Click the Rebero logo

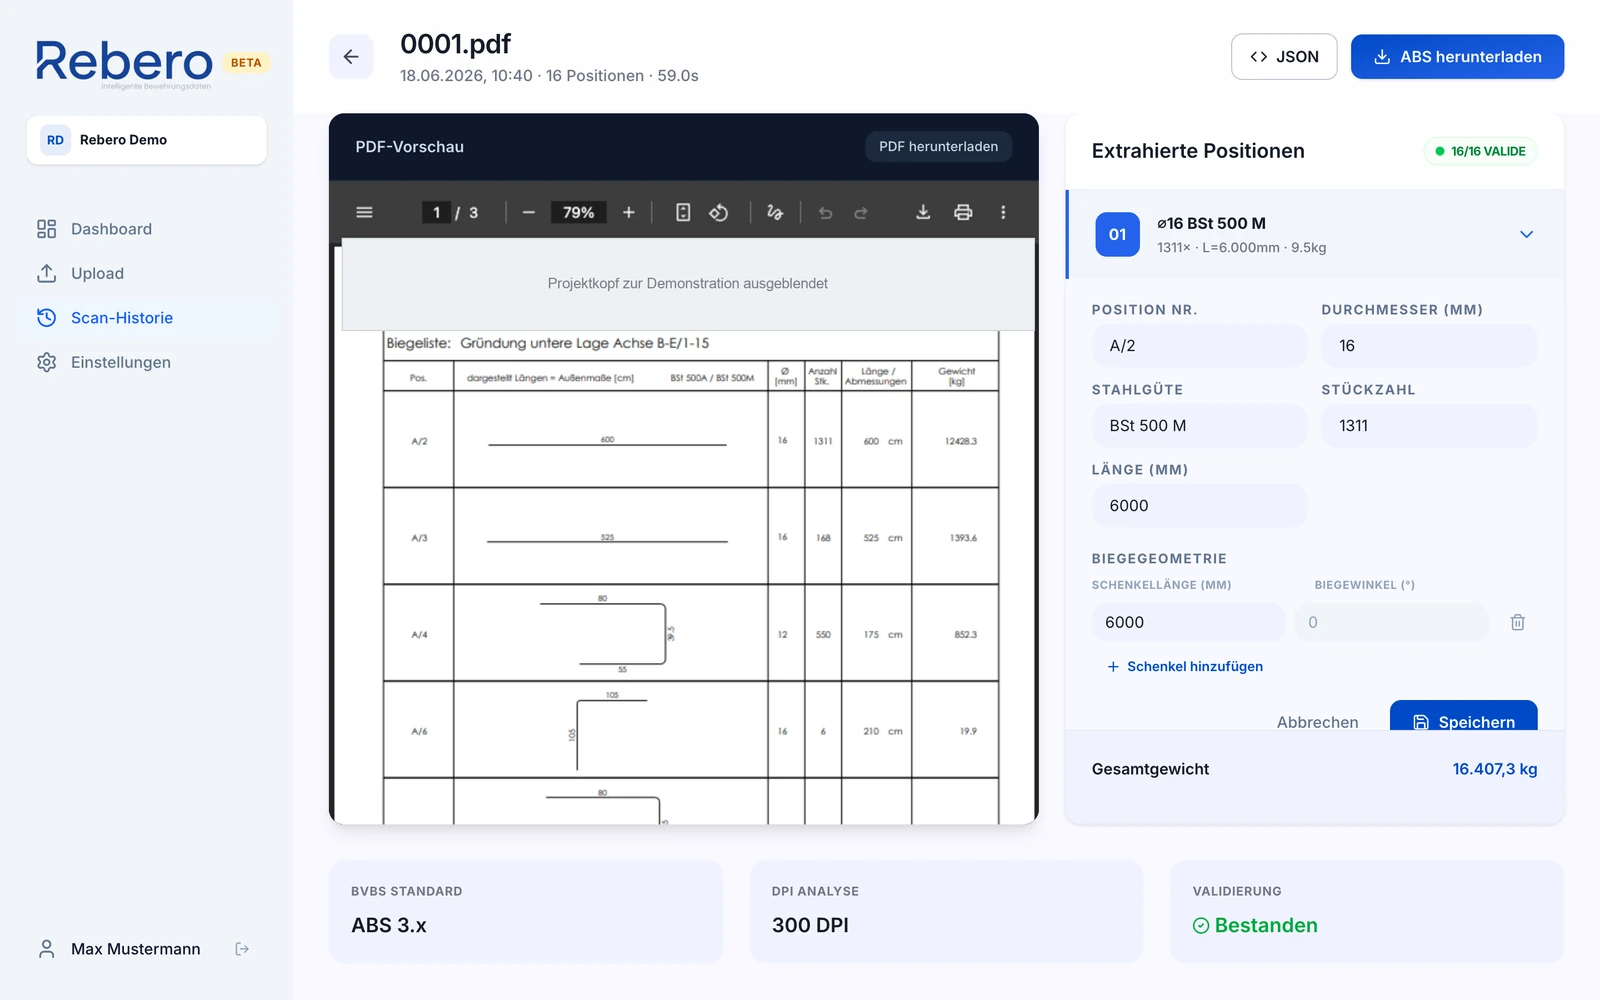pyautogui.click(x=124, y=63)
